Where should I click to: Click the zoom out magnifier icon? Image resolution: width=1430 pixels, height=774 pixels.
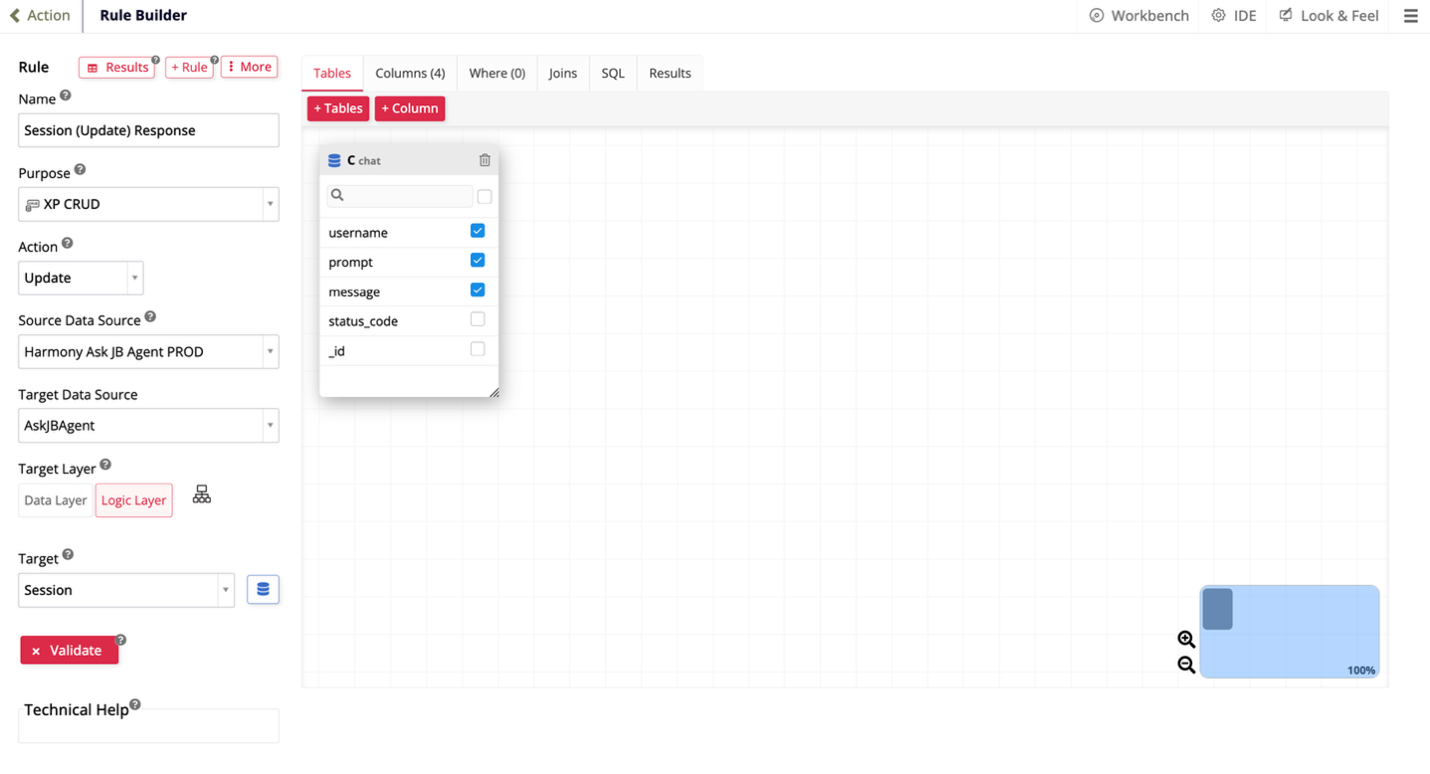(x=1186, y=665)
